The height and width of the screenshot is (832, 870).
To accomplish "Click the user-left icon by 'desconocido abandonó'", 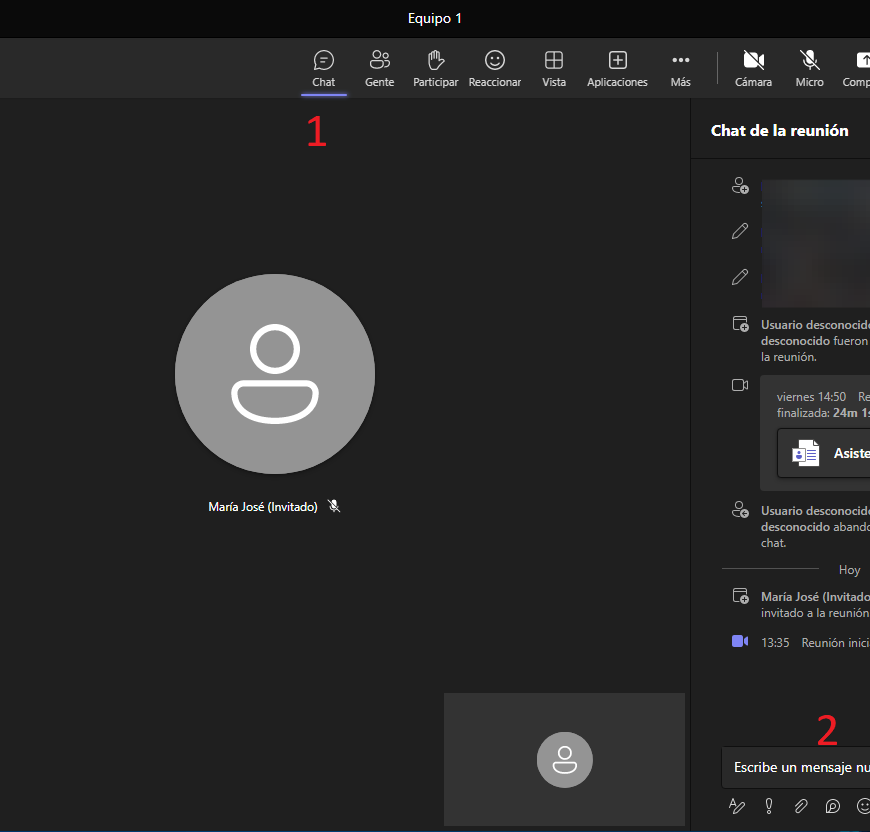I will (740, 509).
